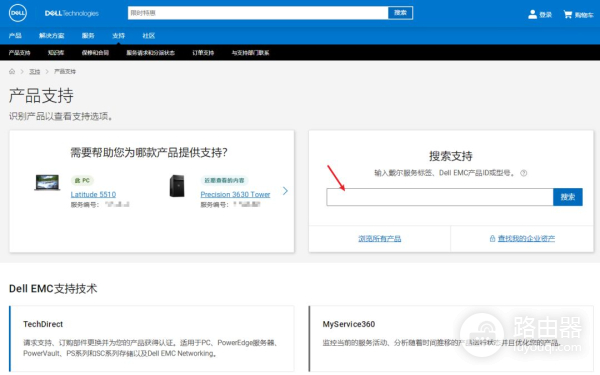The image size is (600, 375).
Task: Click the blue 搜索 button in 搜索支持 panel
Action: pyautogui.click(x=568, y=197)
